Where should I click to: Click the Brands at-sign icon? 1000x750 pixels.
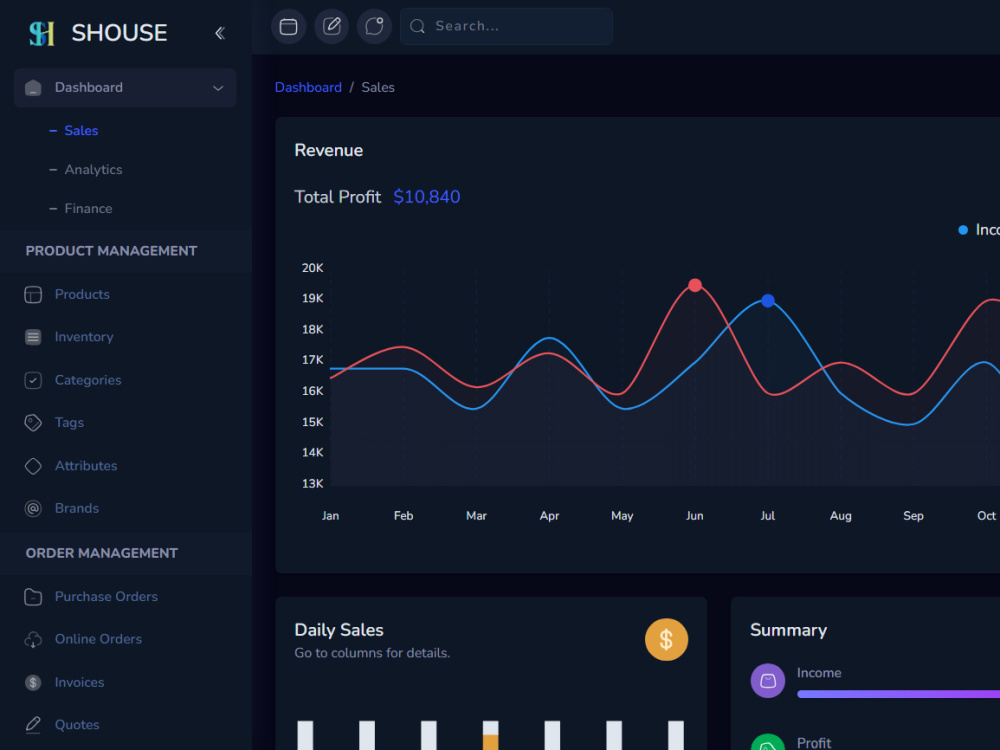tap(33, 508)
